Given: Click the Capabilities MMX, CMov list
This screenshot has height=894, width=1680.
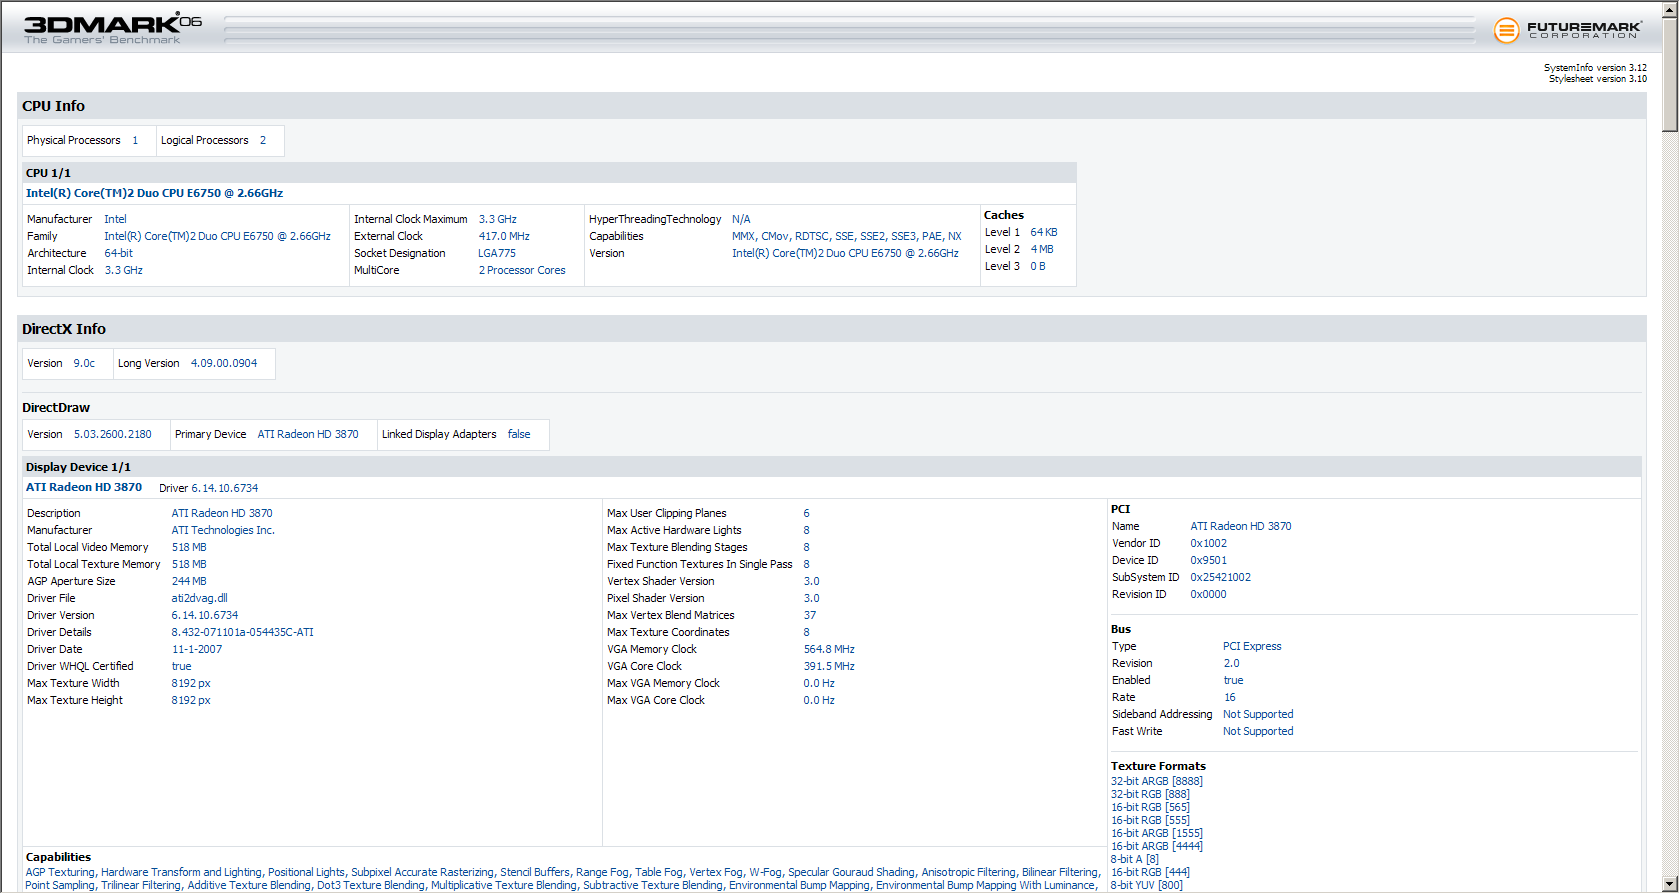Looking at the screenshot, I should tap(846, 236).
